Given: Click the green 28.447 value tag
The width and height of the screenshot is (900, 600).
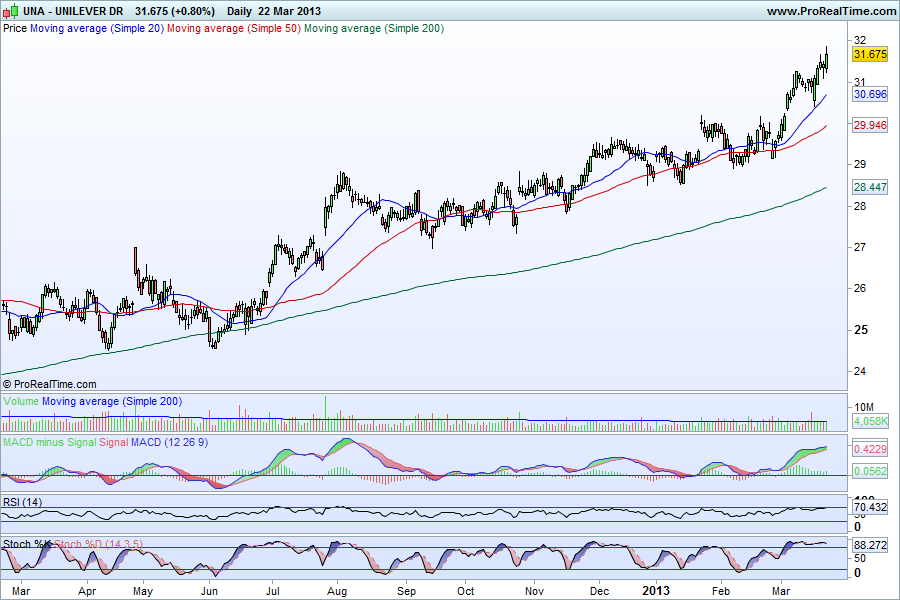Looking at the screenshot, I should point(870,187).
